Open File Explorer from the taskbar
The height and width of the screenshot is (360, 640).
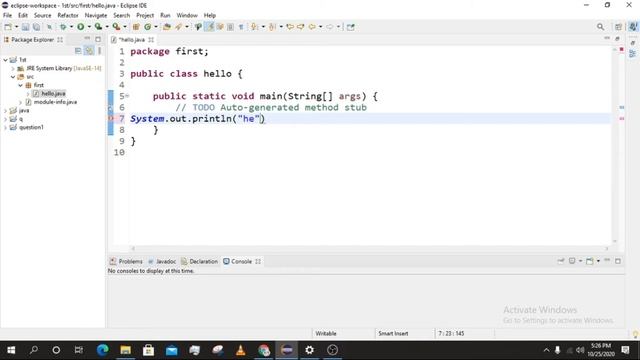click(x=126, y=350)
